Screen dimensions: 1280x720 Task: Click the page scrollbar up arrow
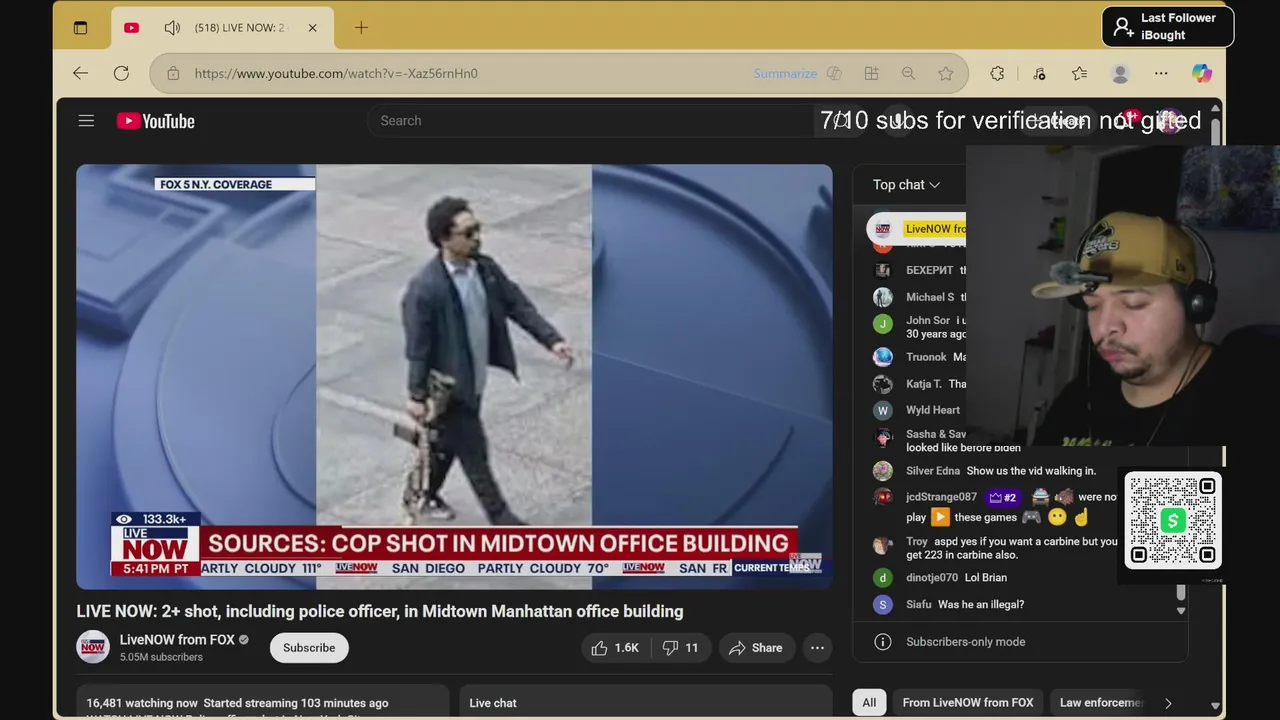[x=1215, y=108]
